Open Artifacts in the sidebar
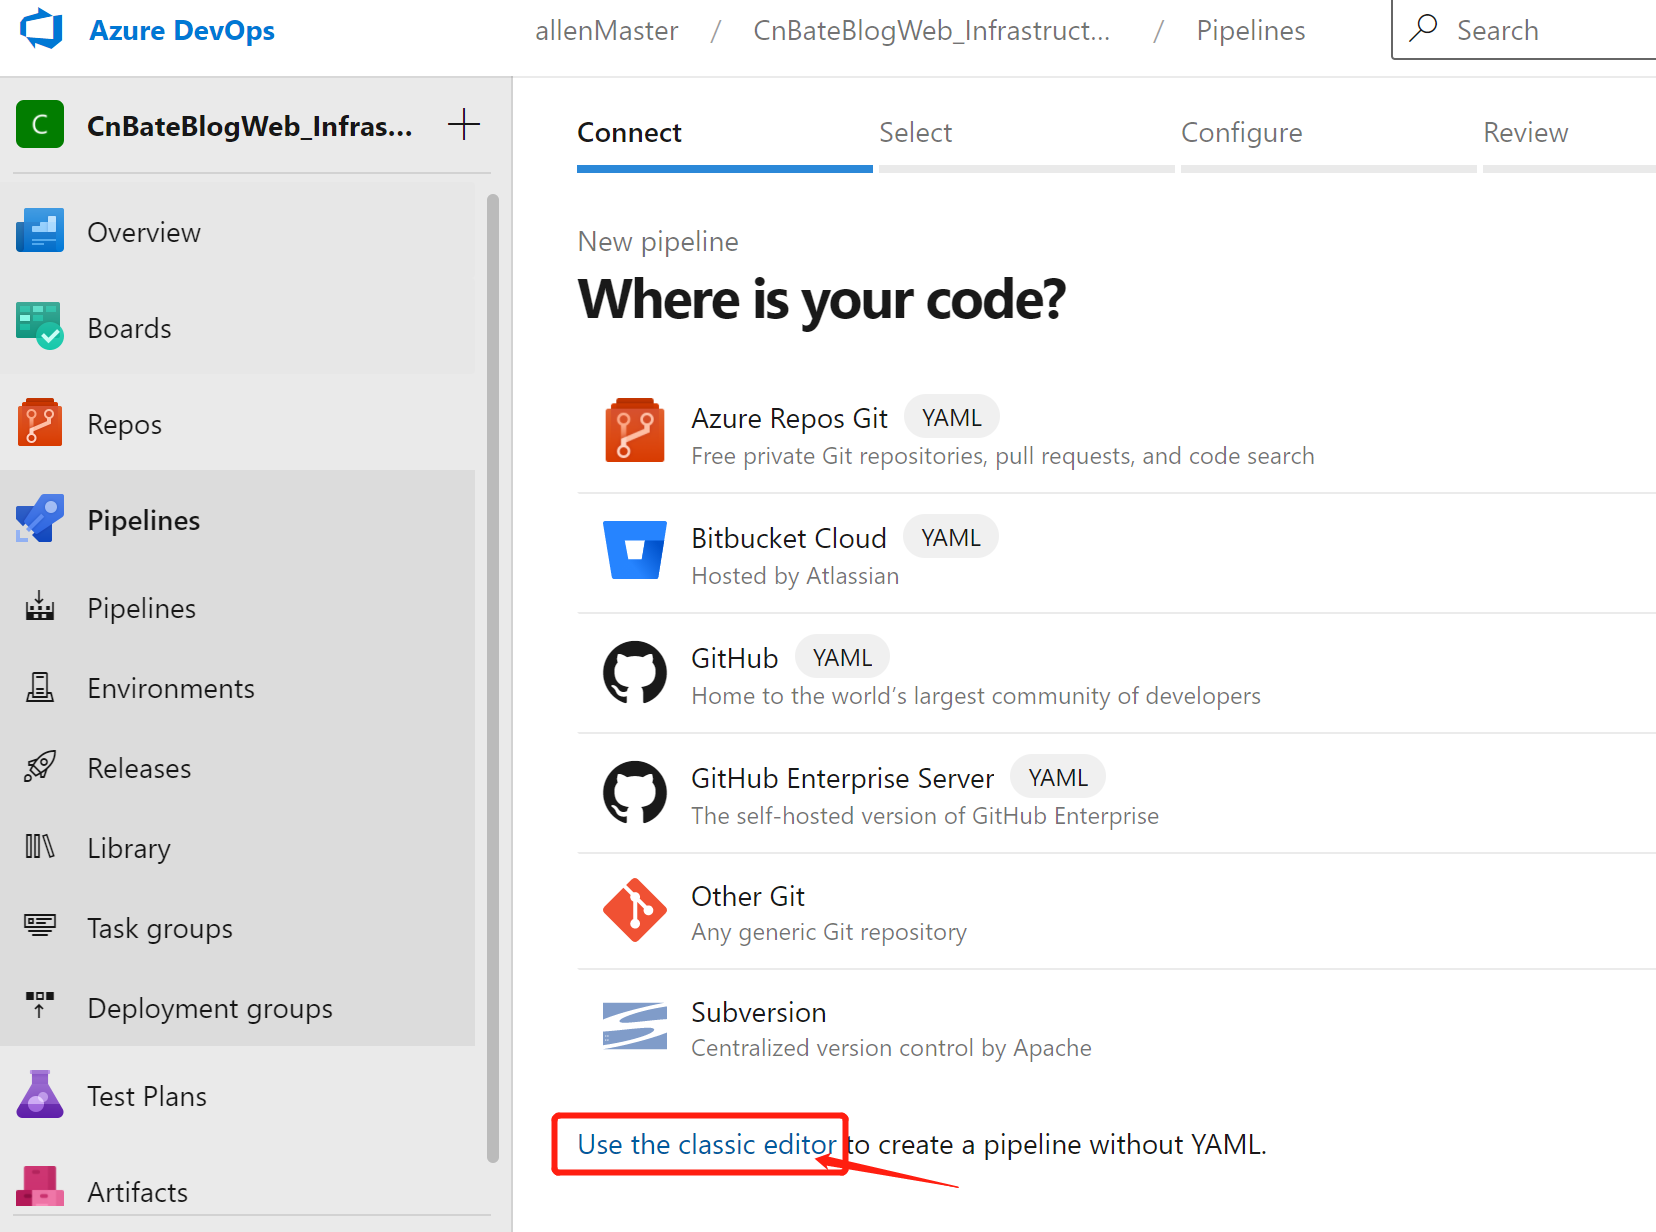1656x1232 pixels. tap(138, 1193)
